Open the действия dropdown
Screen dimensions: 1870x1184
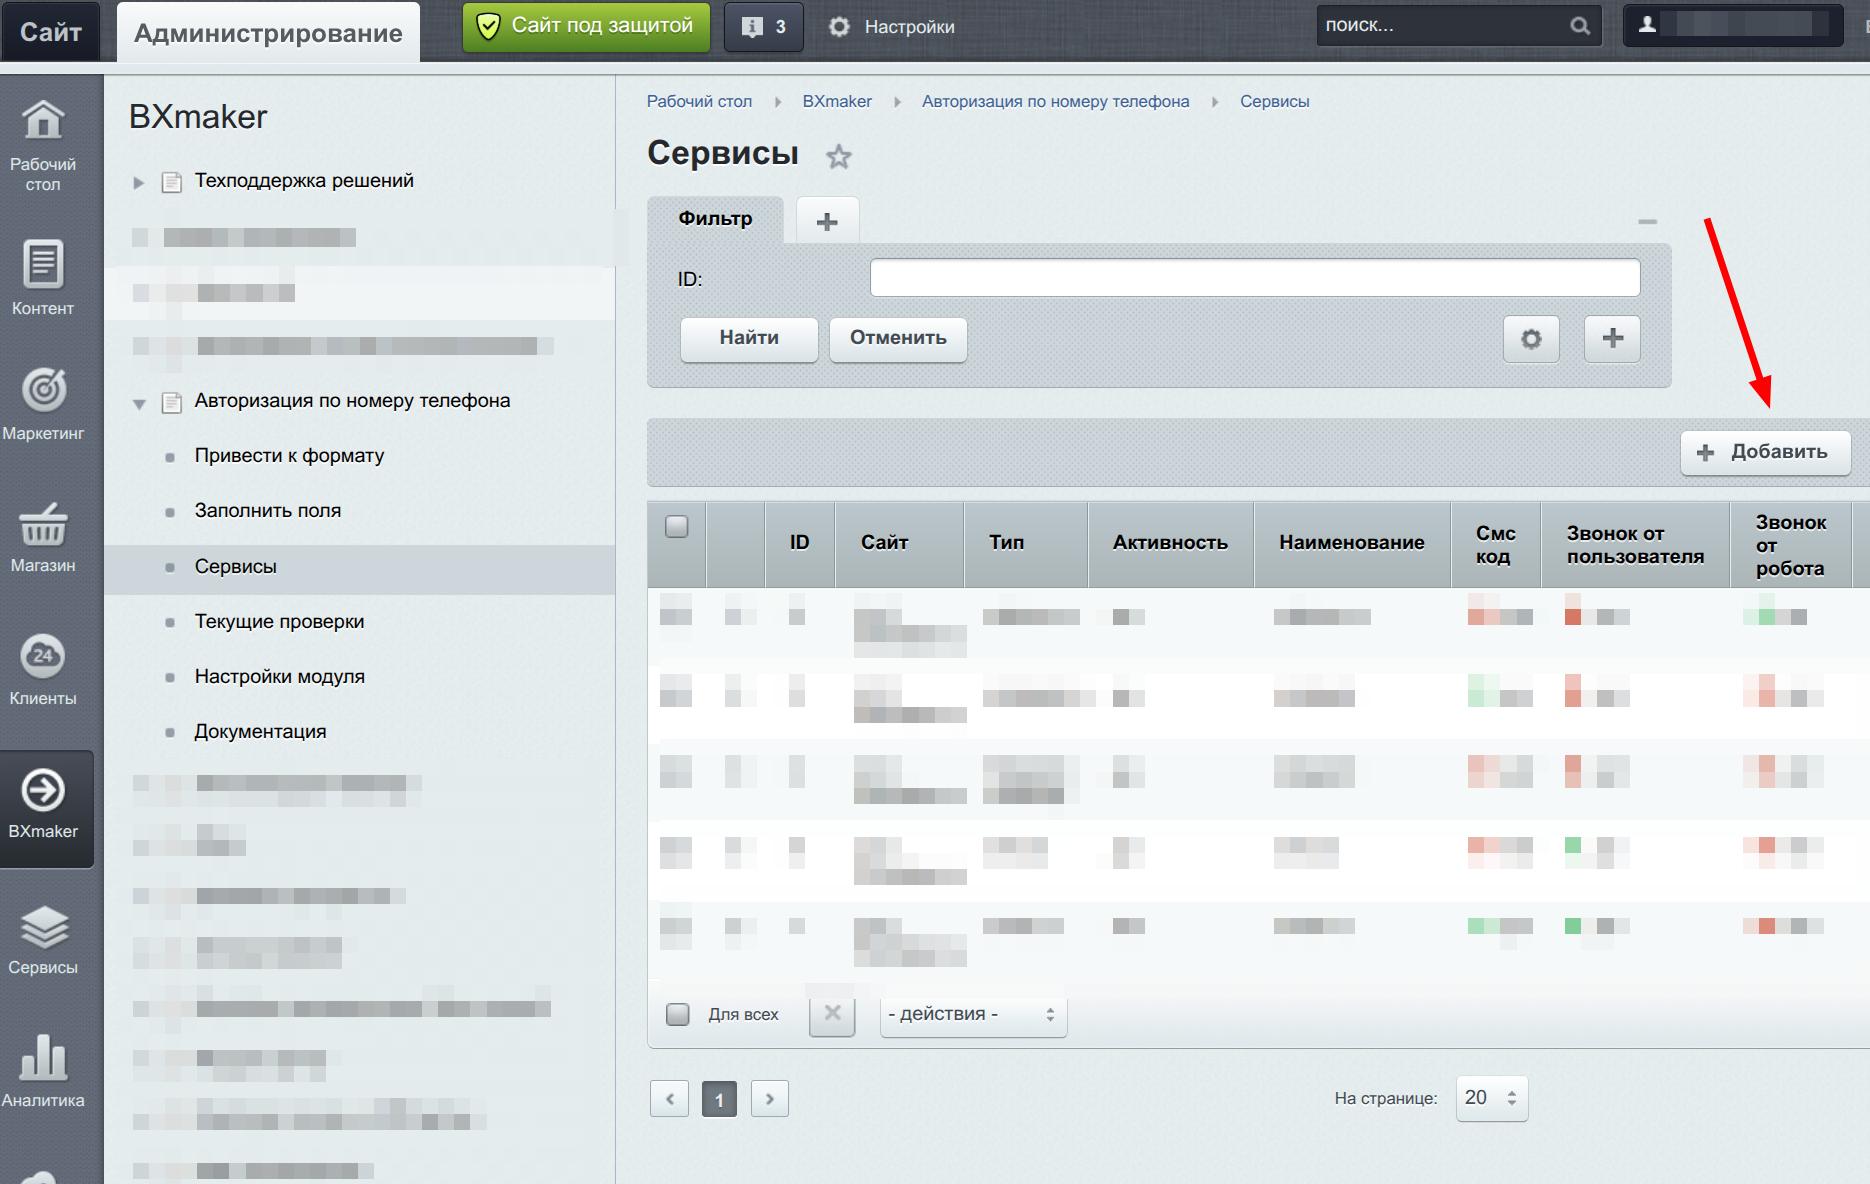click(973, 1014)
